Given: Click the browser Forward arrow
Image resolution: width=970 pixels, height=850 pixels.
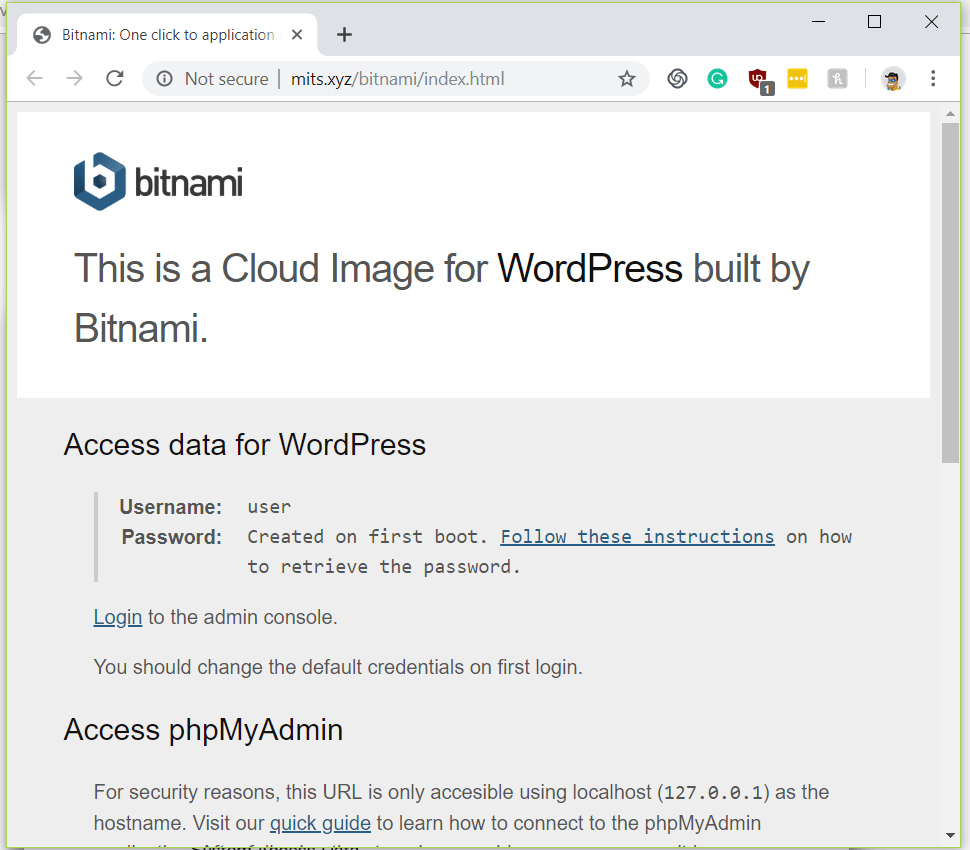Looking at the screenshot, I should [x=74, y=79].
